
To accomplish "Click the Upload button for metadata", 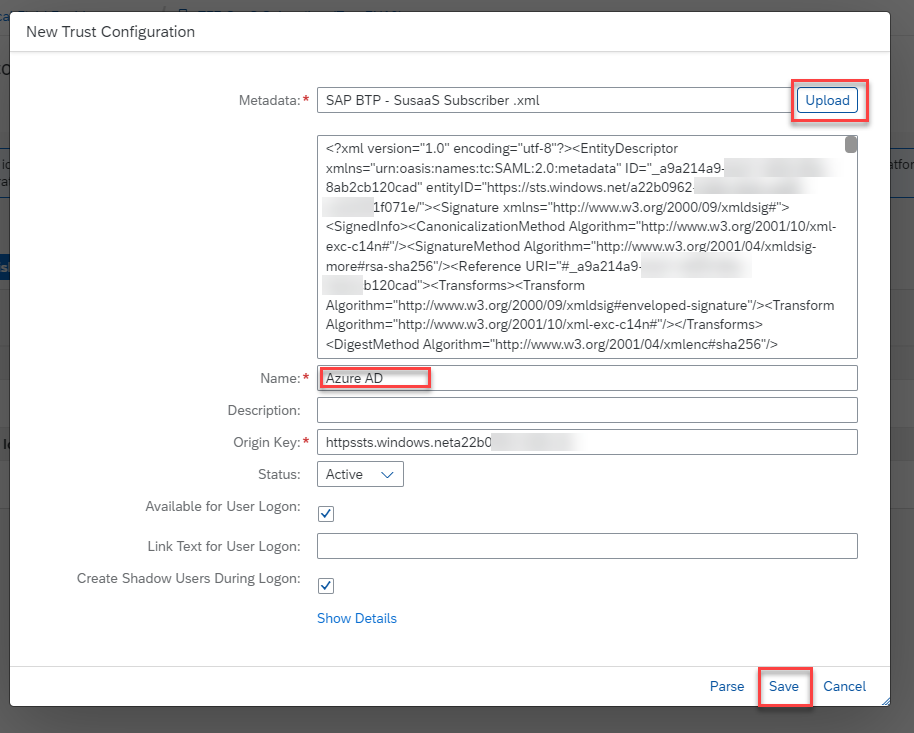I will point(827,100).
